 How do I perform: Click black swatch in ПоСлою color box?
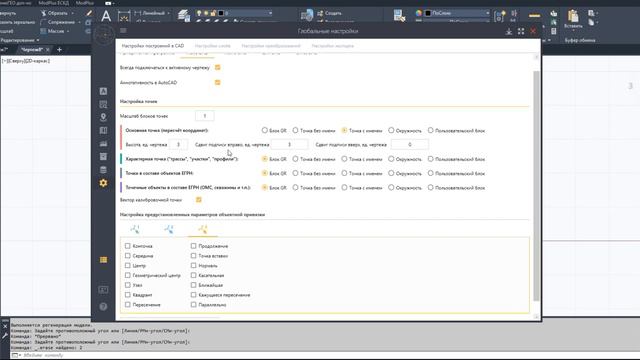click(x=428, y=13)
